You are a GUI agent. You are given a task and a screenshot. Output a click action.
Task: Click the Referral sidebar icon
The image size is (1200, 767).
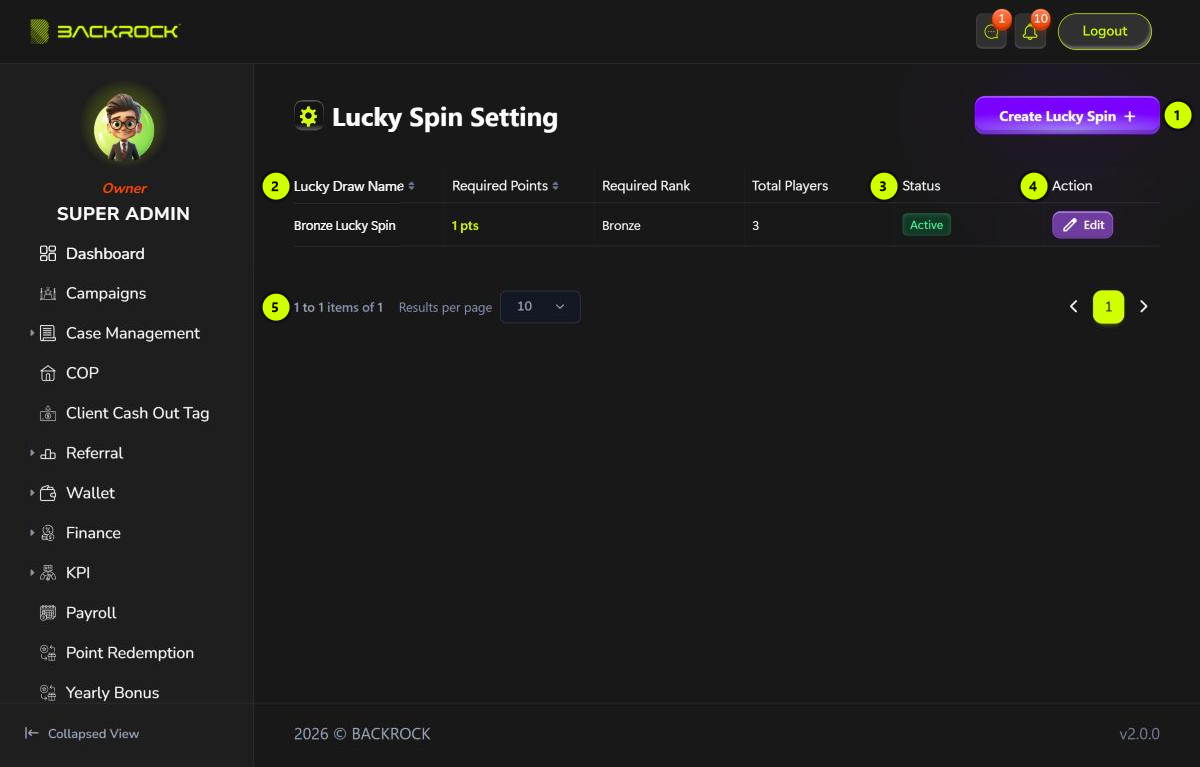[x=48, y=454]
